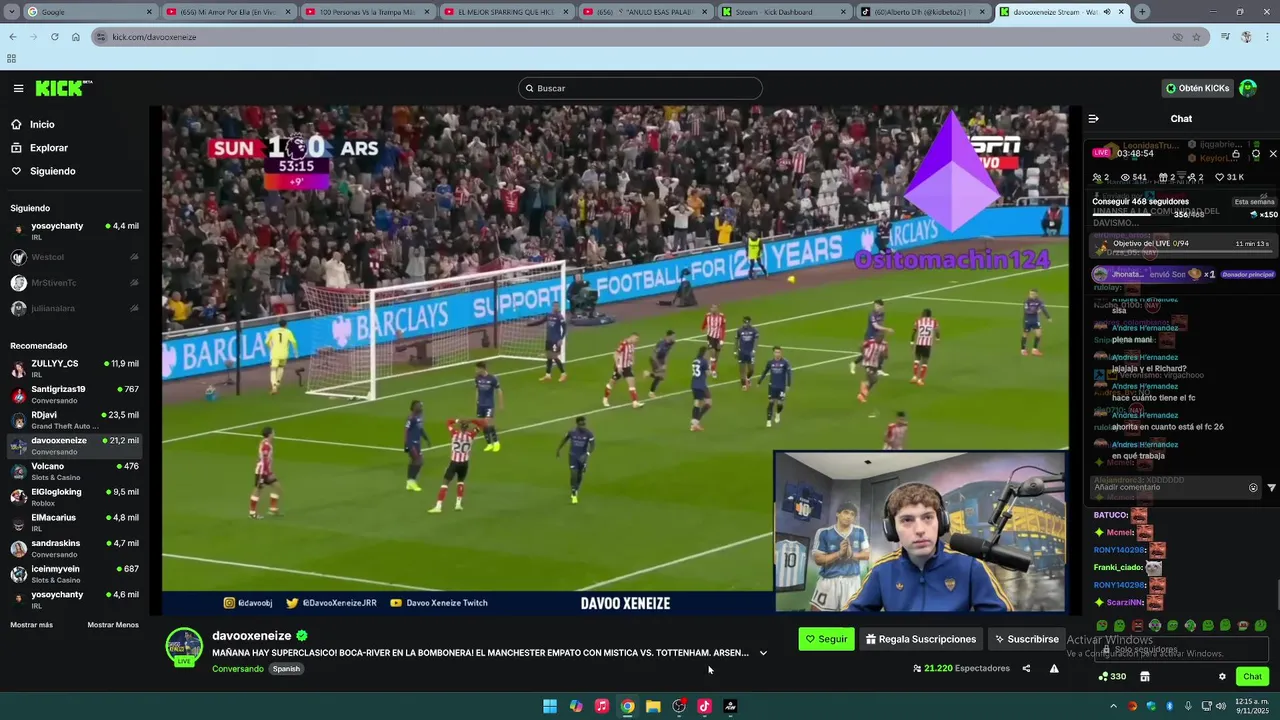This screenshot has height=720, width=1280.
Task: Click the green Chat send button
Action: click(x=1252, y=677)
